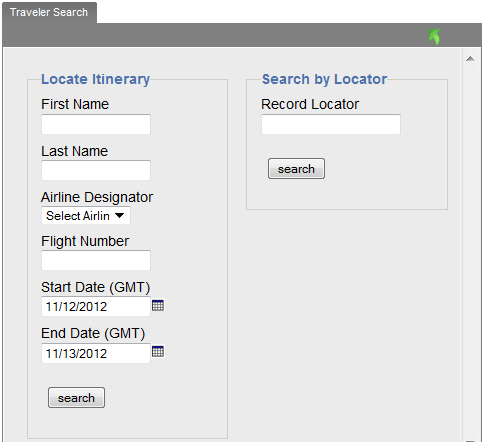Focus the Last Name input field

click(x=96, y=170)
